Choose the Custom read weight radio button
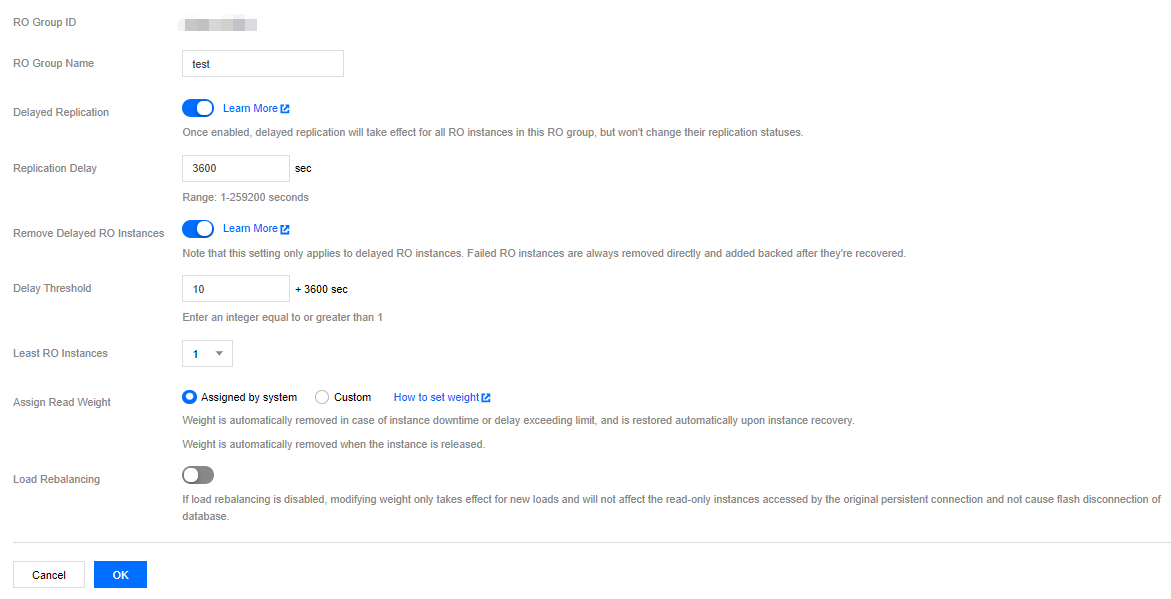Screen dimensions: 1171x599 (x=322, y=397)
